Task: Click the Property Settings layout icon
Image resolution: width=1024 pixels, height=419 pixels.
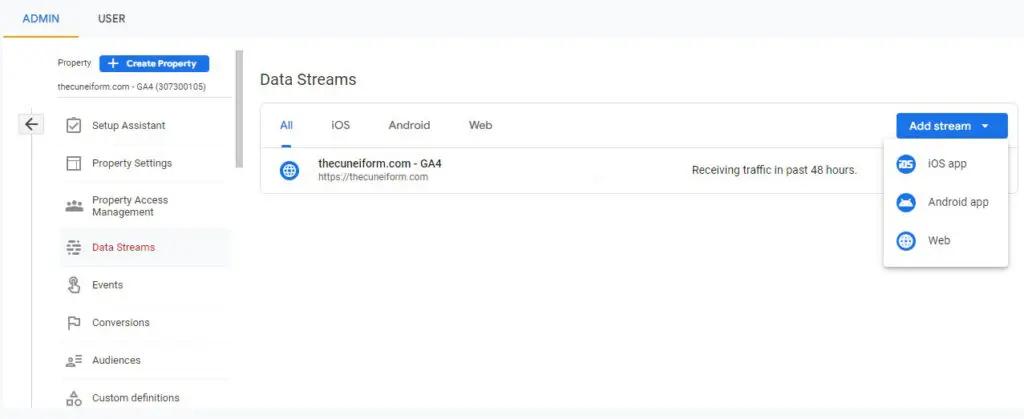Action: 74,163
